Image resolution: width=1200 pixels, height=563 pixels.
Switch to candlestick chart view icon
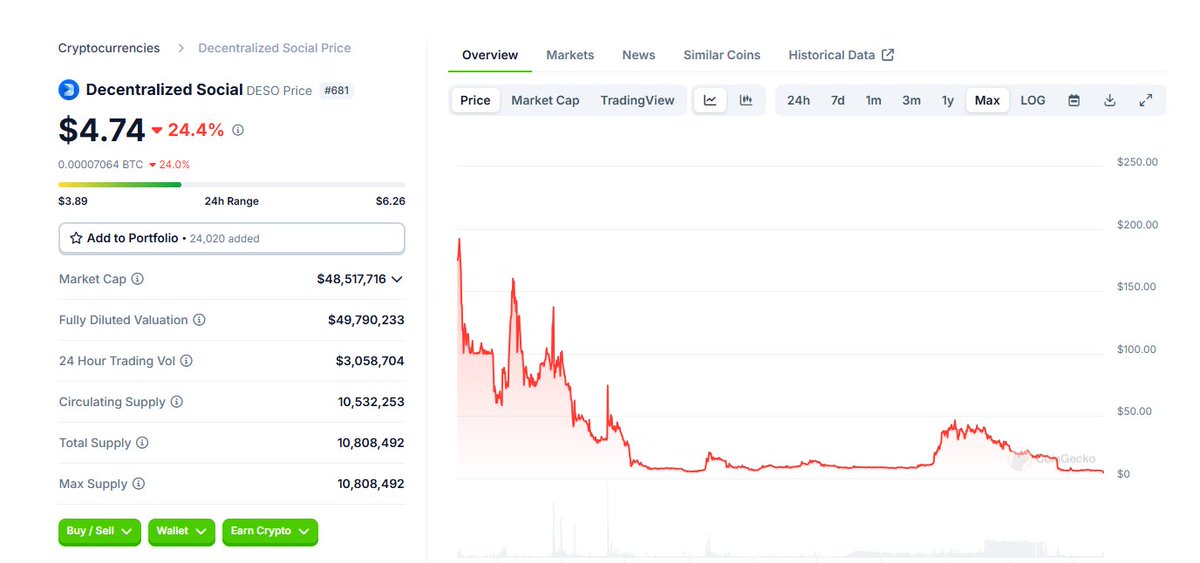(x=746, y=100)
